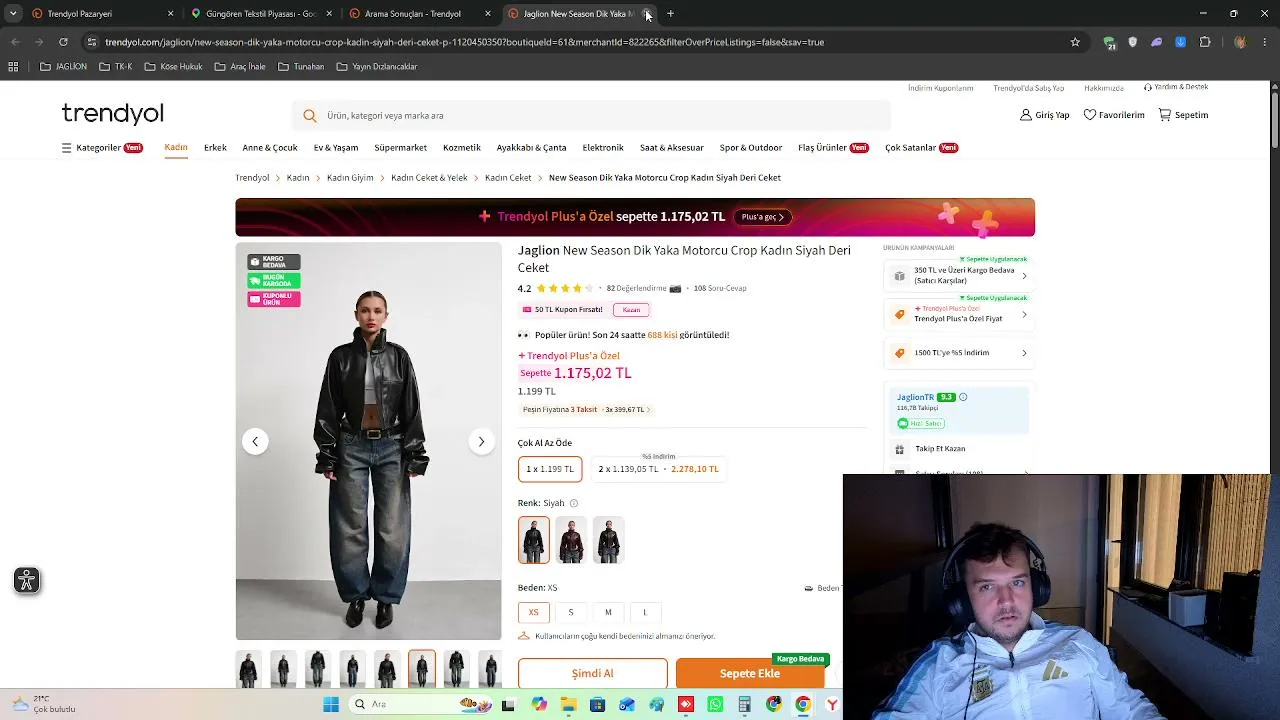Choose the 2 x 1.139,05 TL bundle option

(x=658, y=469)
